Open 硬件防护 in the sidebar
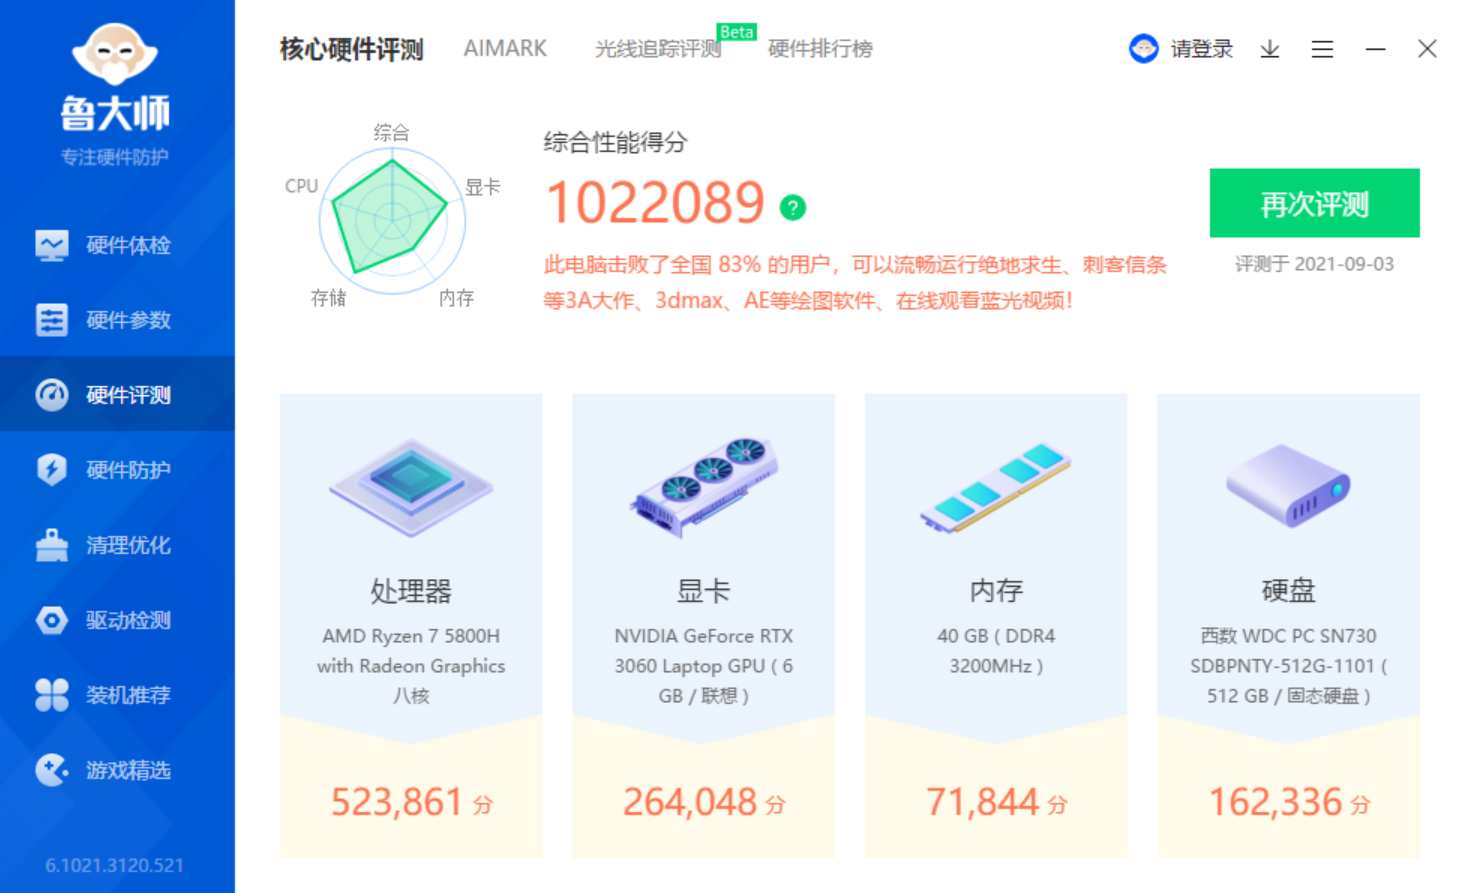Screen dimensions: 1463x893 (x=117, y=469)
